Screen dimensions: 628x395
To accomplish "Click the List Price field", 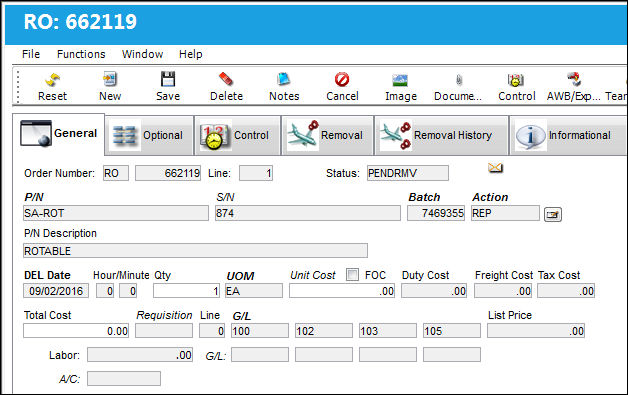I will click(536, 331).
